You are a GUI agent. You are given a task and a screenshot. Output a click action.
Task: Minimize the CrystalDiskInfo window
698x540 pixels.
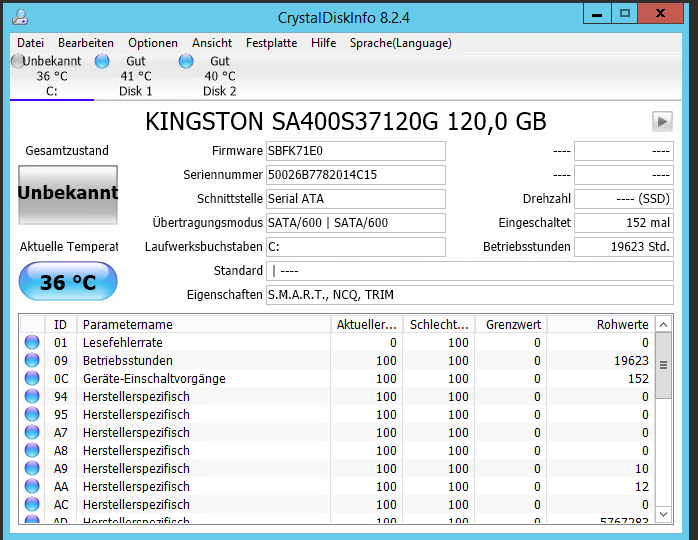point(597,14)
